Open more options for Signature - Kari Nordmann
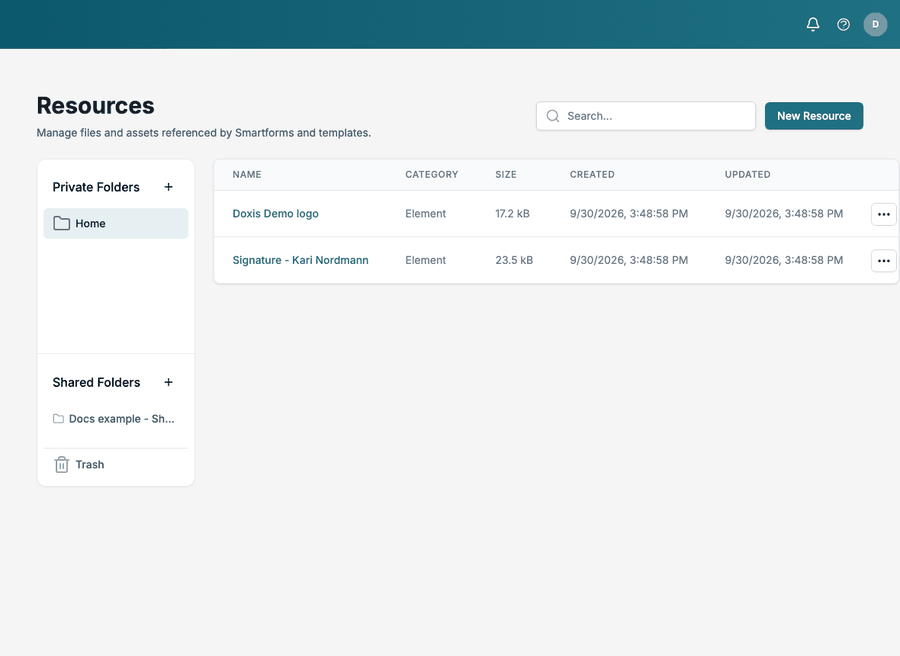The width and height of the screenshot is (900, 656). tap(884, 261)
